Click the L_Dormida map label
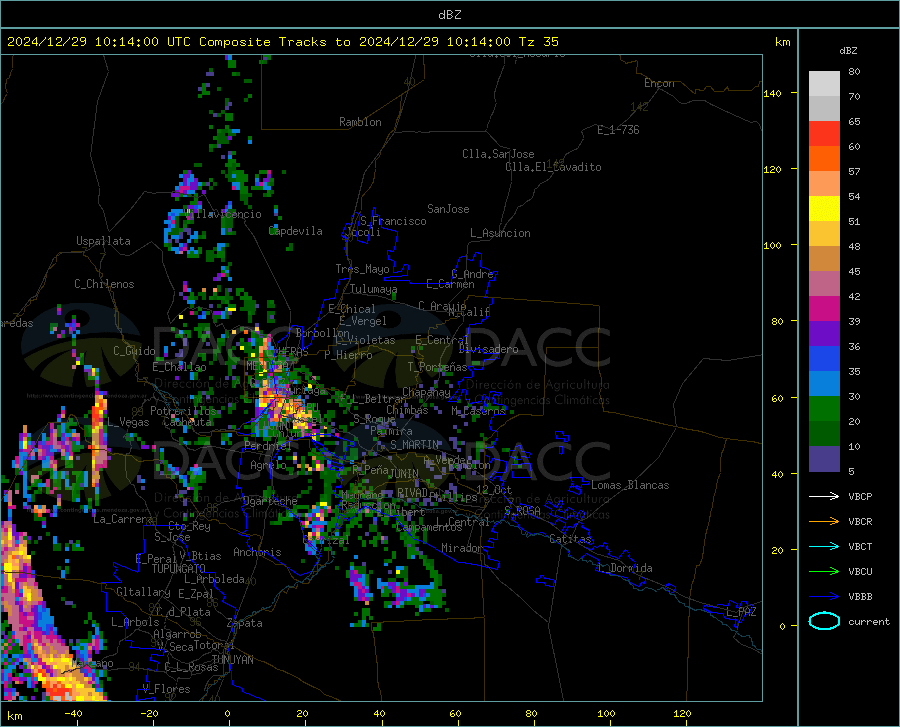Screen dimensions: 900x727 pos(624,568)
